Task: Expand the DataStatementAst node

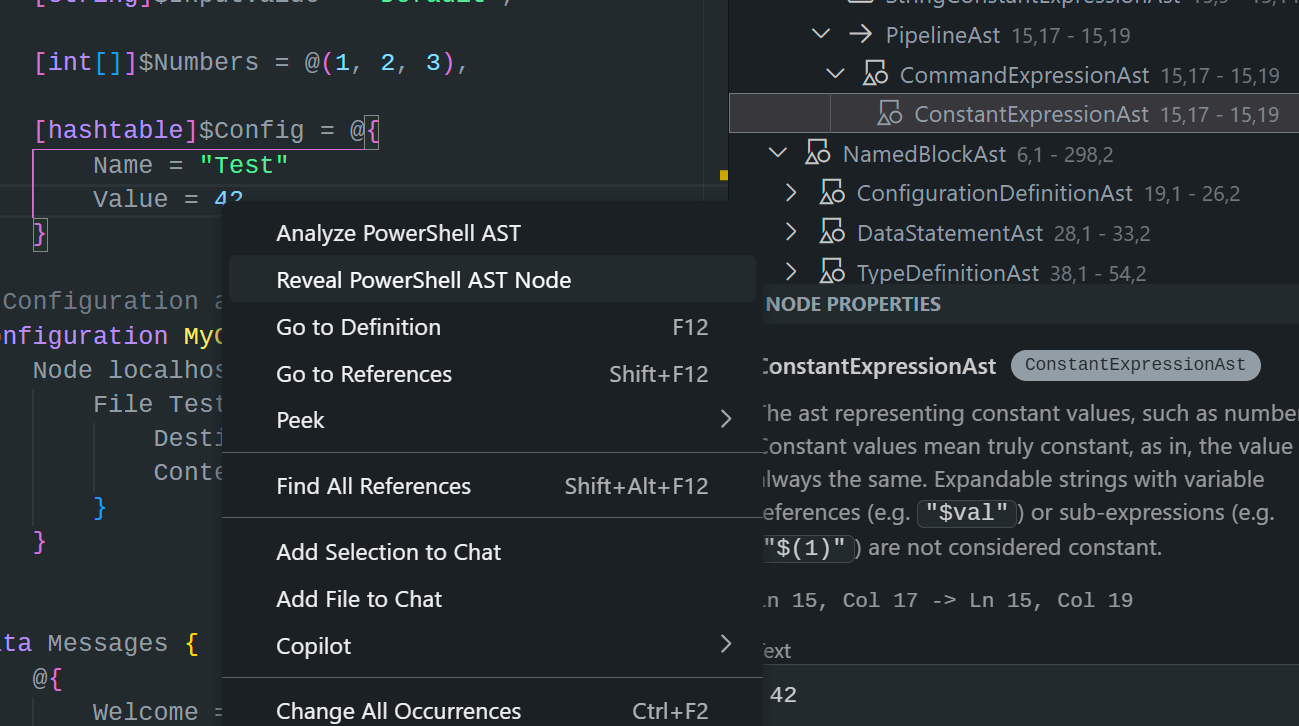Action: coord(791,233)
